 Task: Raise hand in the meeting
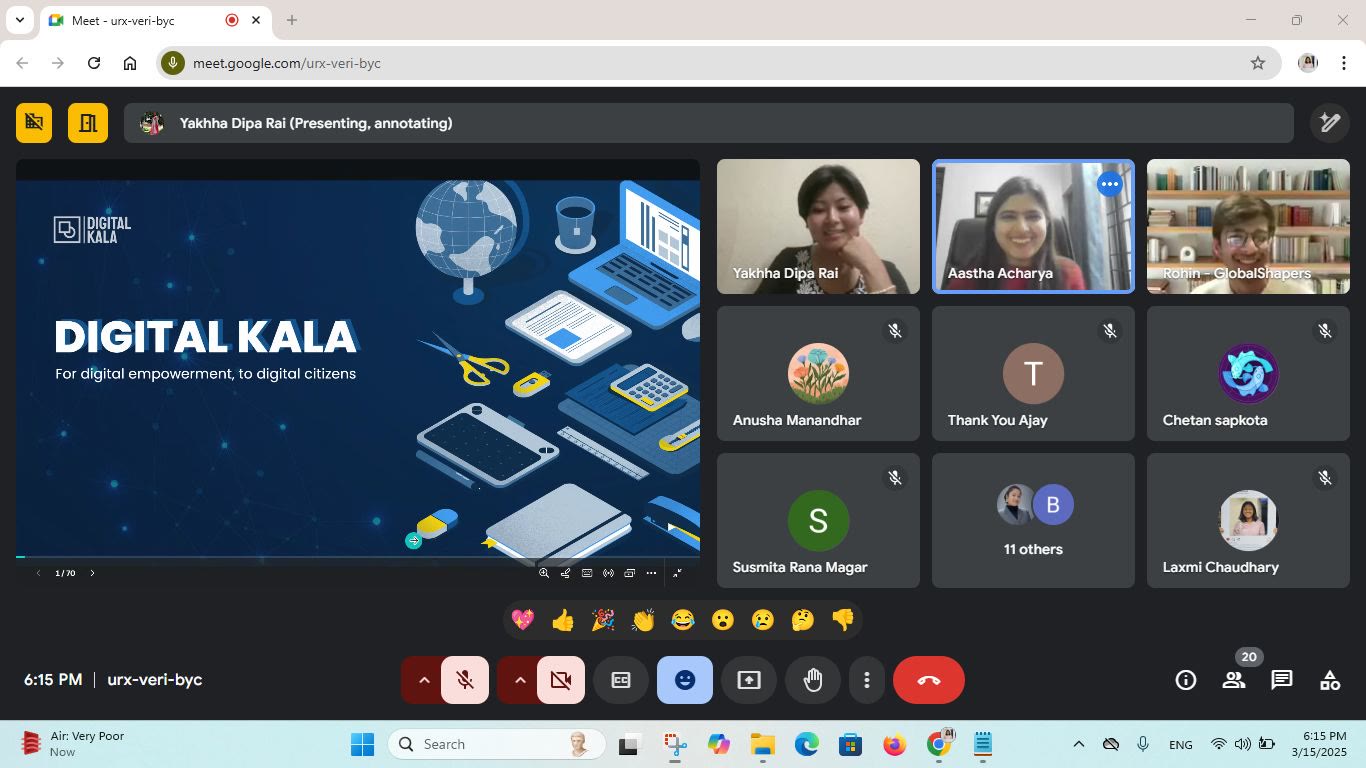tap(813, 680)
